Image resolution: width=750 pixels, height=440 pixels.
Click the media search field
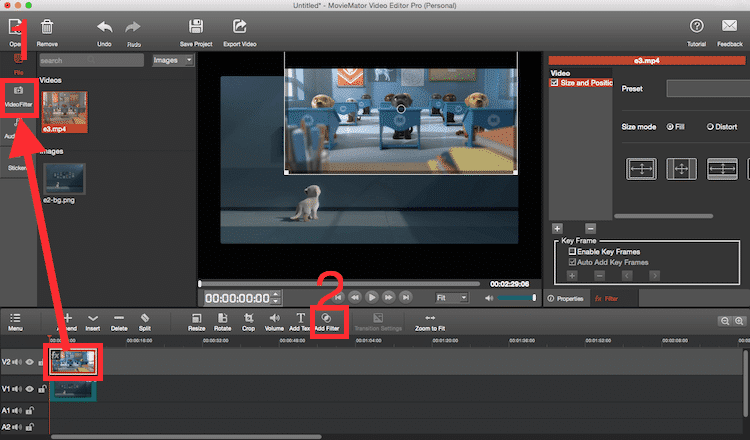point(91,60)
